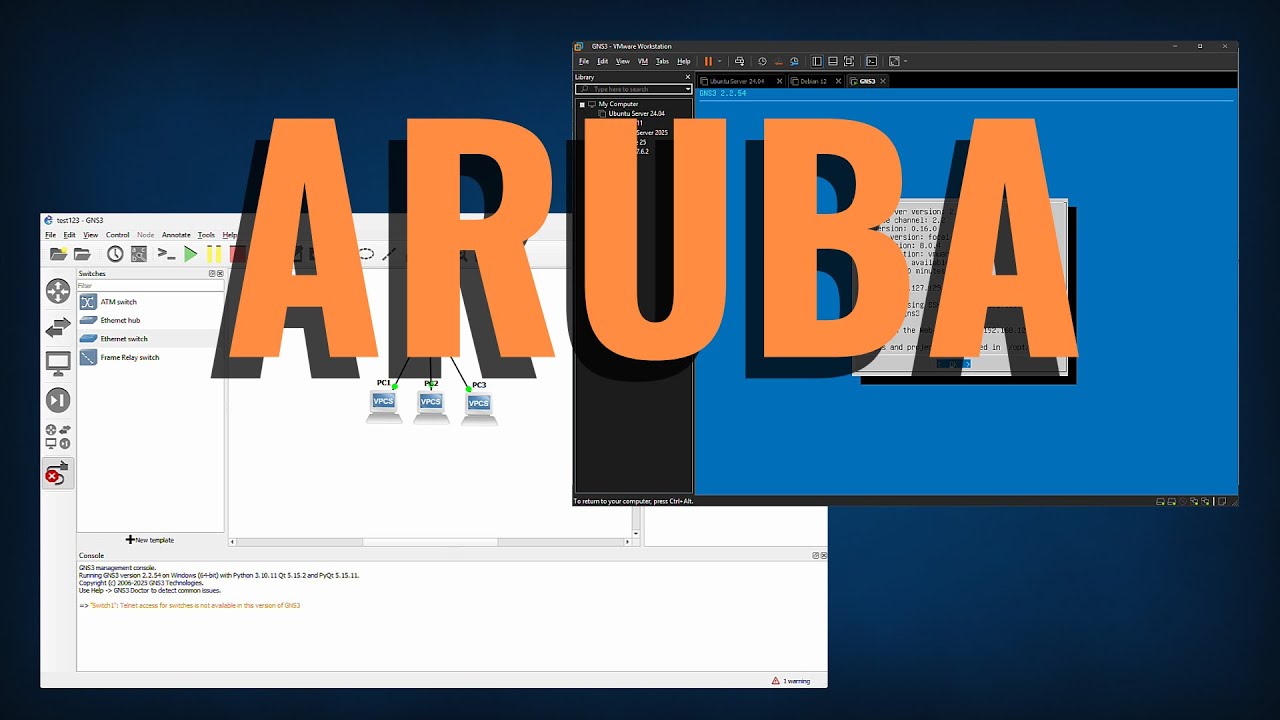The height and width of the screenshot is (720, 1280).
Task: Click the add a link cable icon
Action: pyautogui.click(x=58, y=473)
